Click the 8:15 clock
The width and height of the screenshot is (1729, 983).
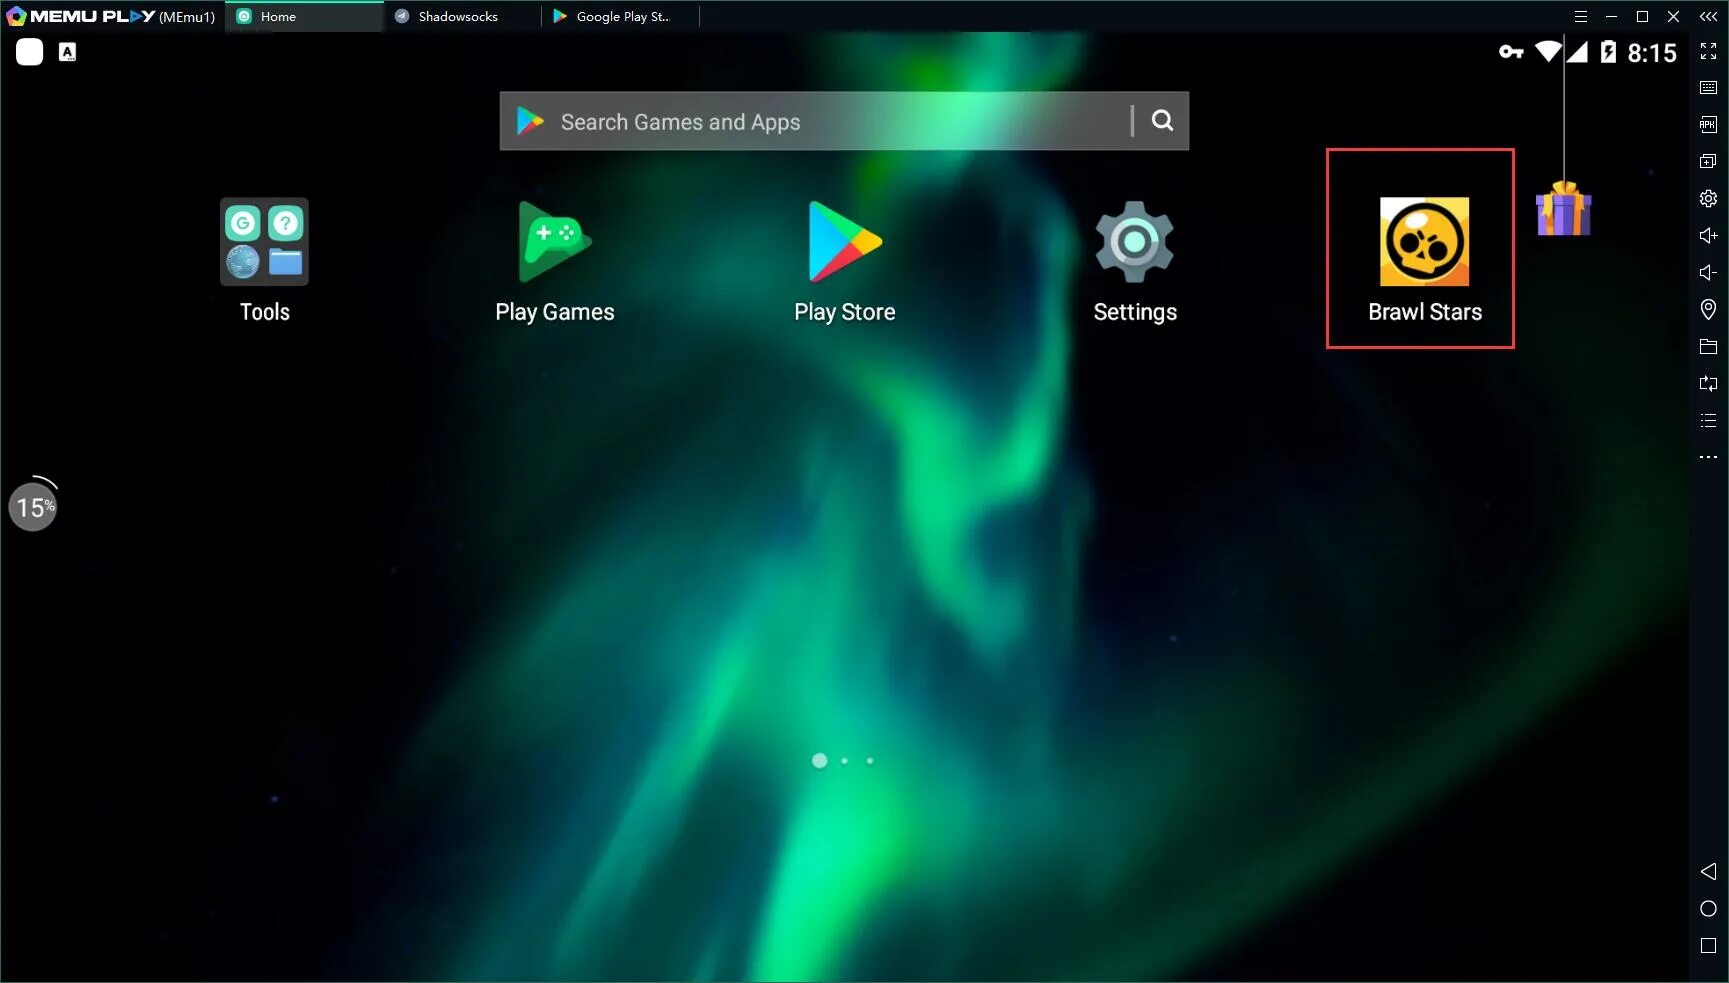tap(1652, 53)
